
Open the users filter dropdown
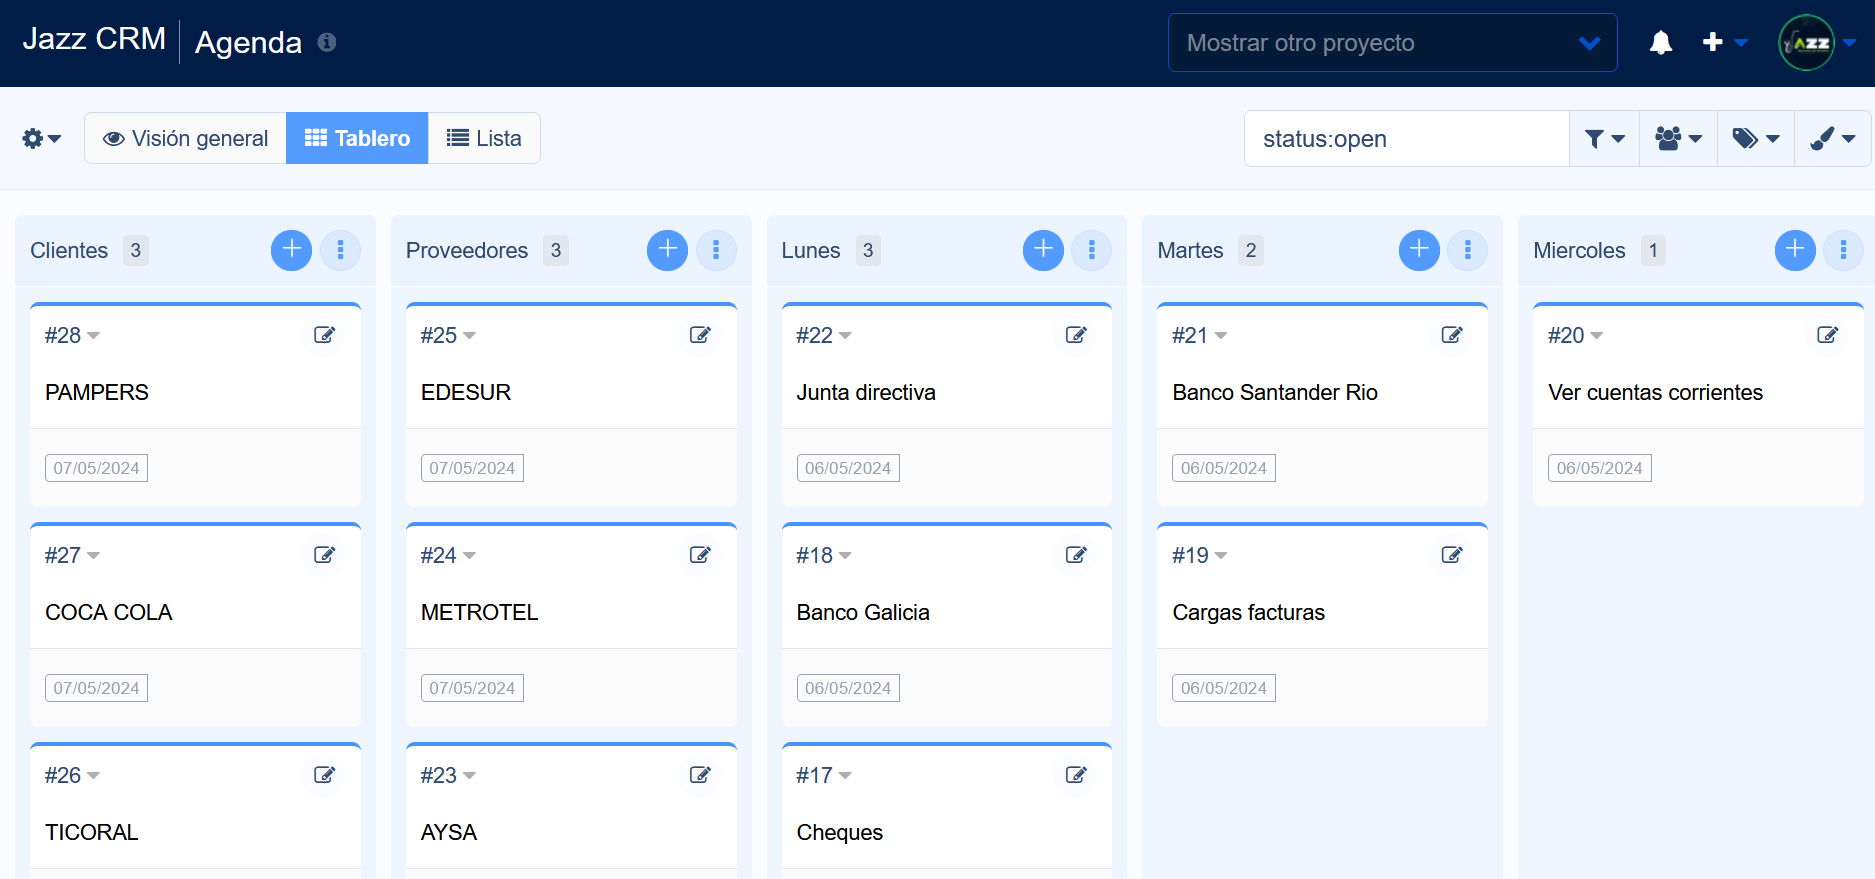[1678, 138]
